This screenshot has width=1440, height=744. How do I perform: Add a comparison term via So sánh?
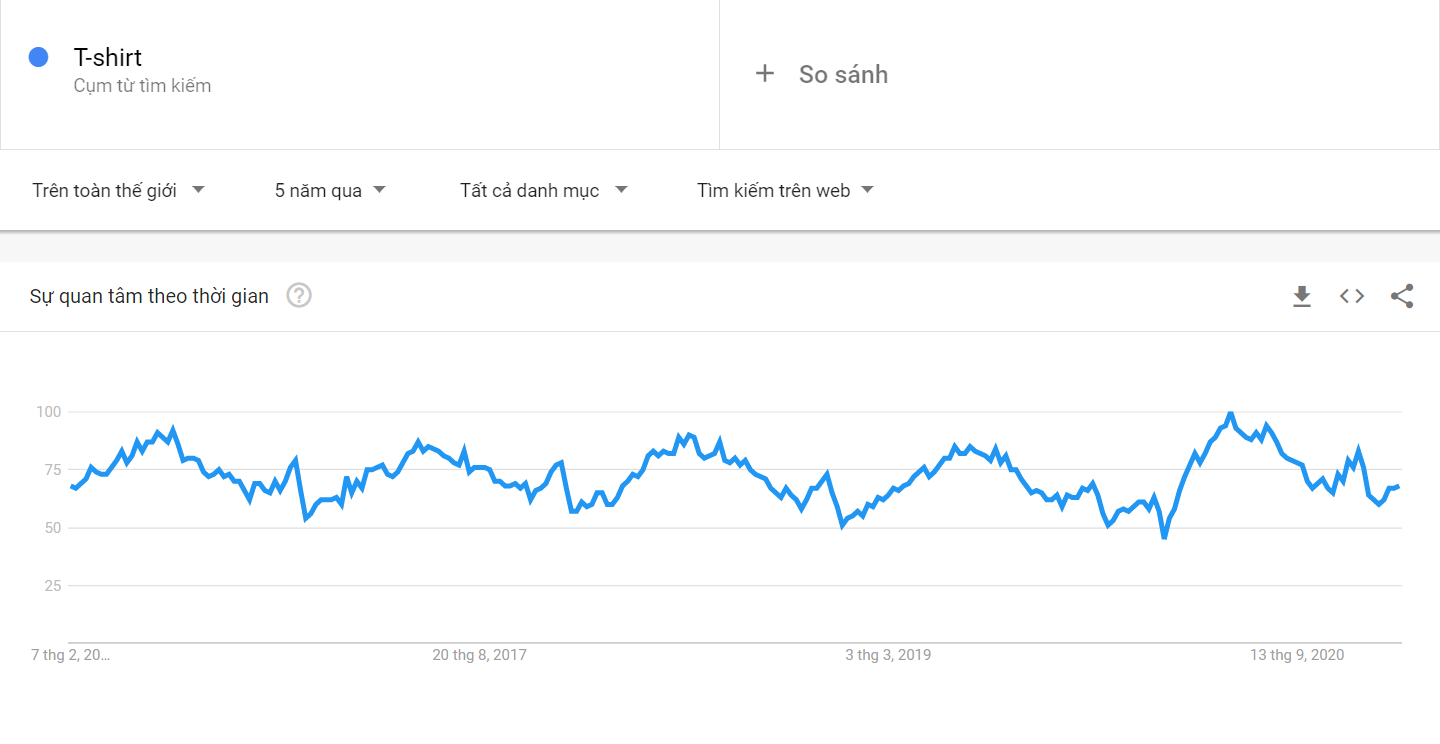pyautogui.click(x=843, y=74)
